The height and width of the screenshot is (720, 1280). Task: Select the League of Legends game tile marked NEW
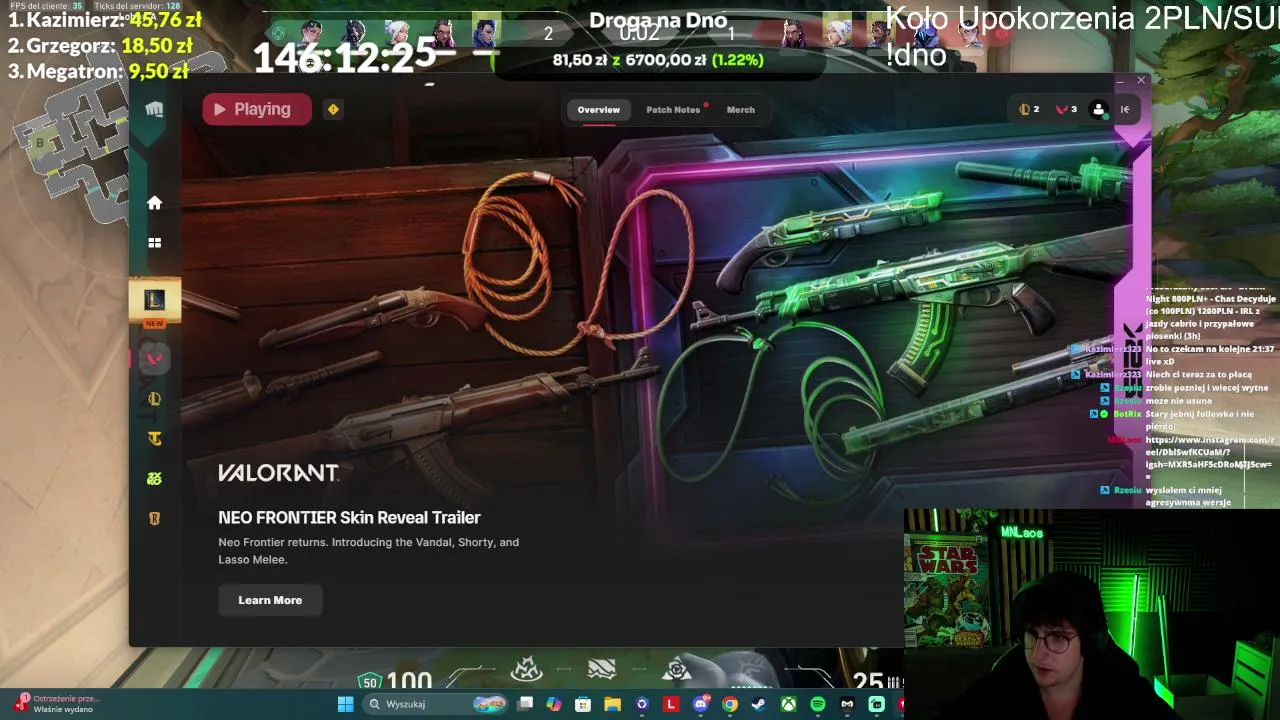154,300
